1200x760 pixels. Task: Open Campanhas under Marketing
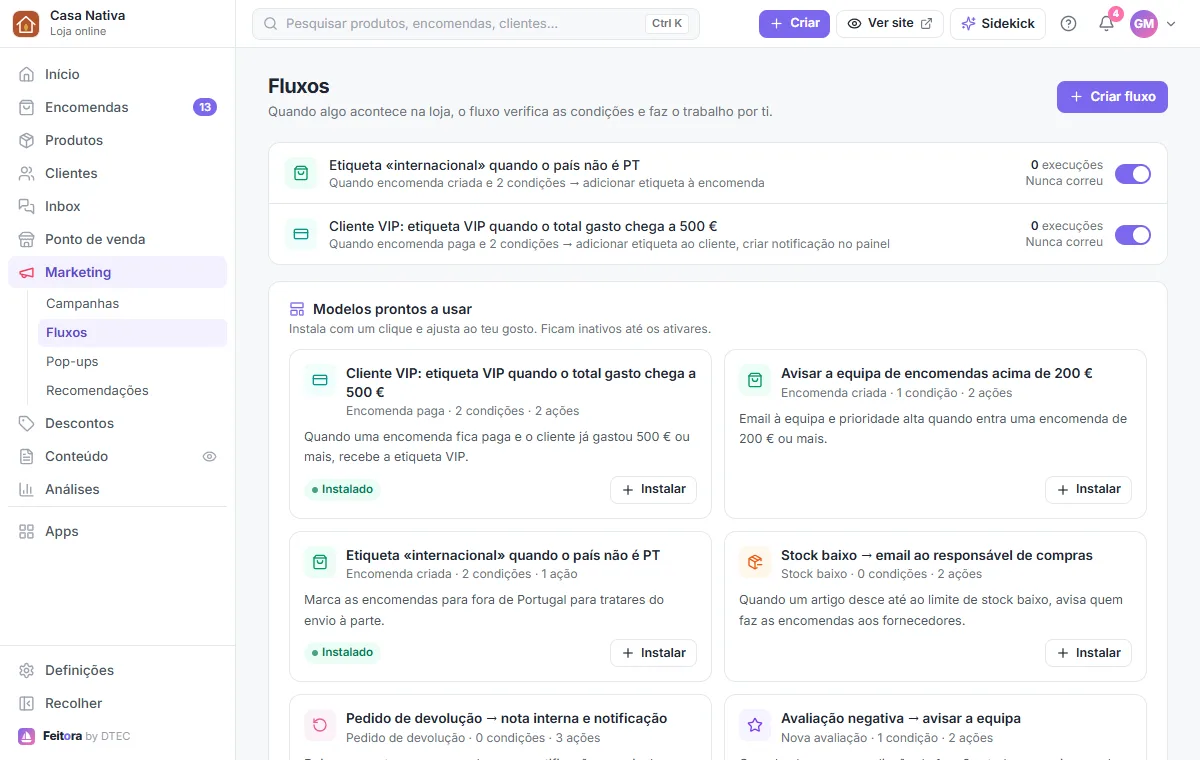pyautogui.click(x=132, y=303)
